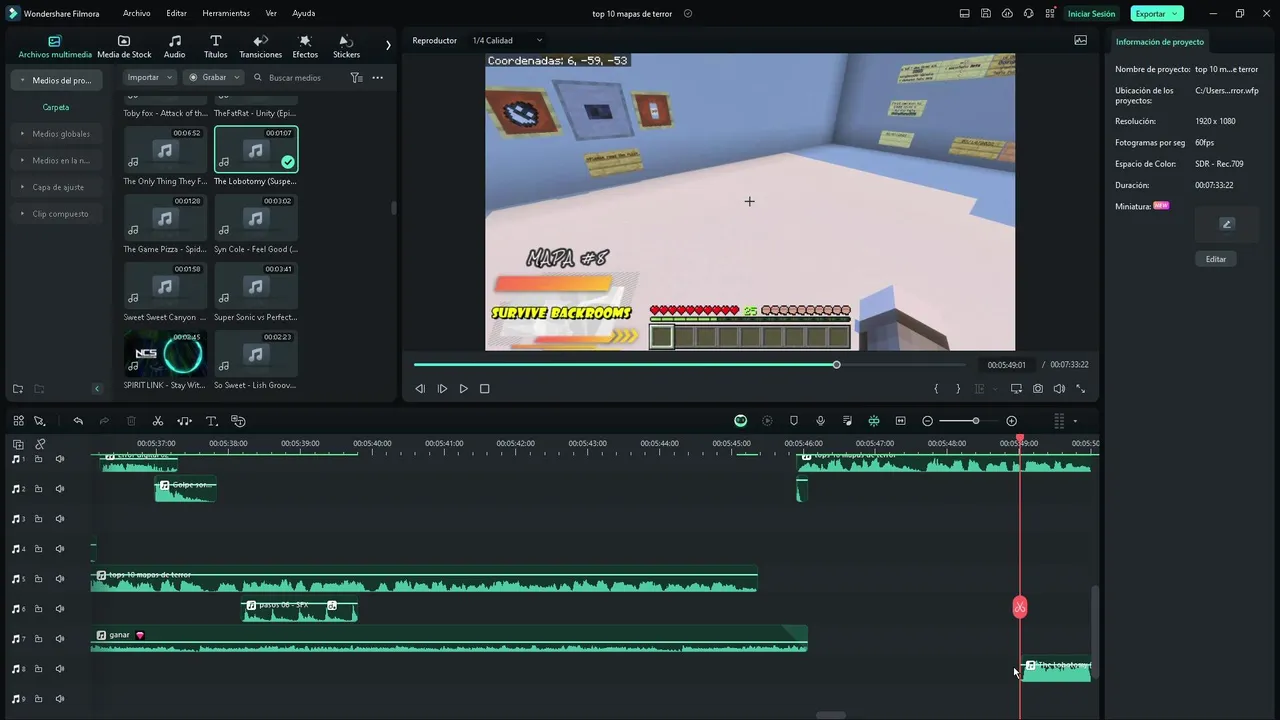Open the Grabar dropdown

pos(213,77)
